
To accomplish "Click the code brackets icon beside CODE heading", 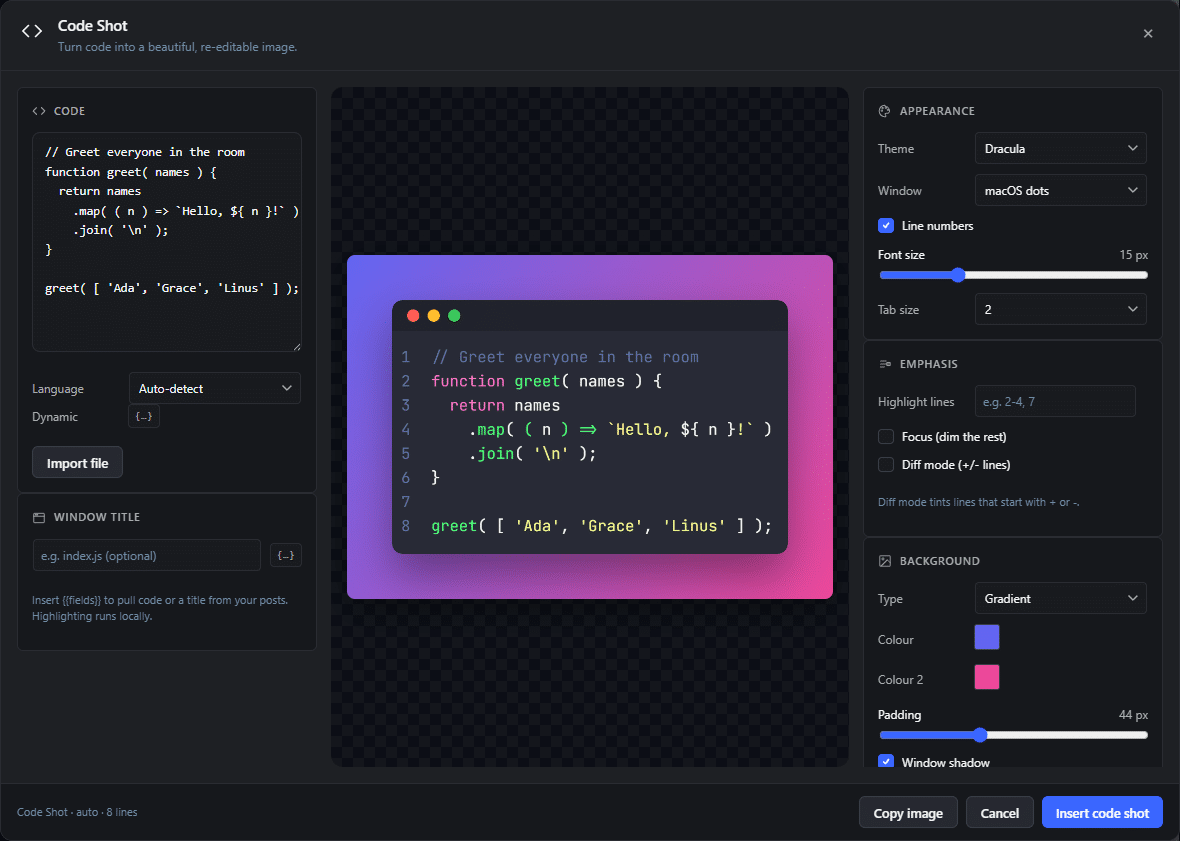I will 38,111.
